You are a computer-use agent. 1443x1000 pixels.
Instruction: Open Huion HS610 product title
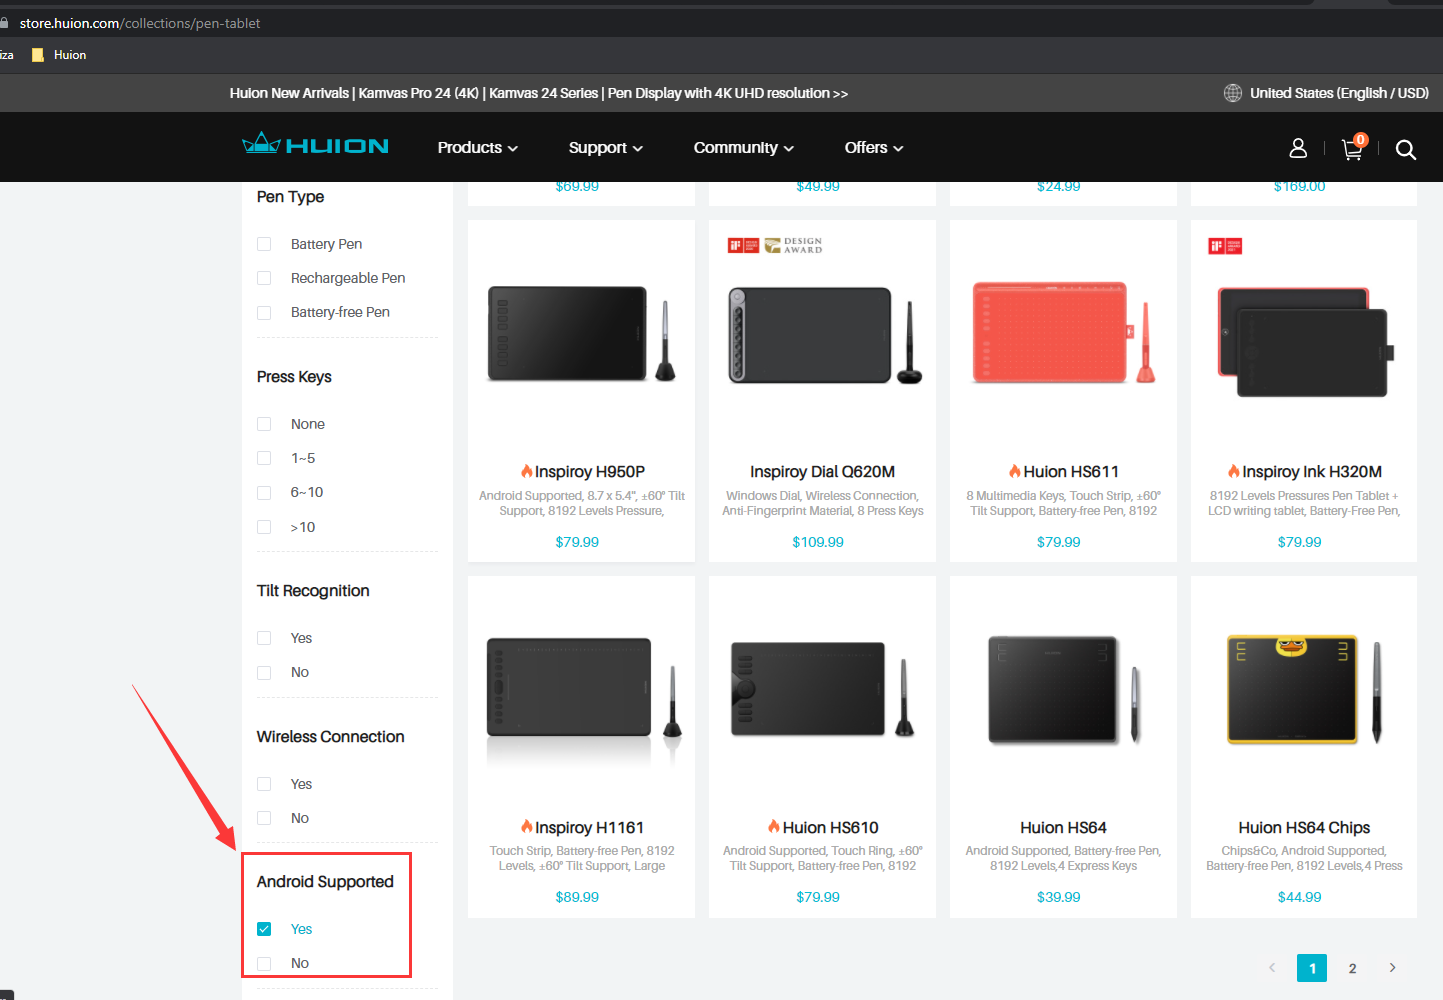click(830, 828)
